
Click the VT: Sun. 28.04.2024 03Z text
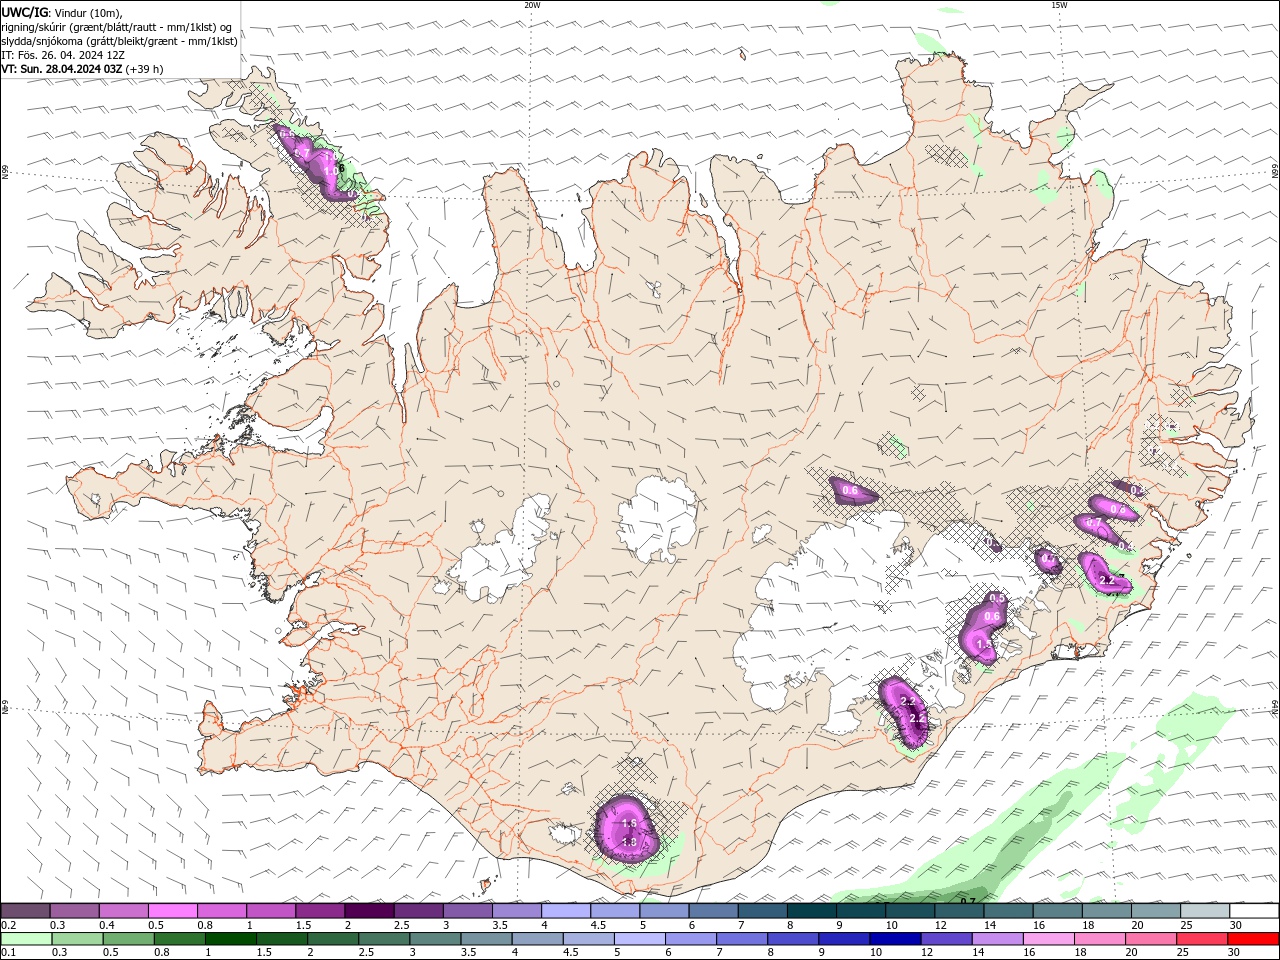click(x=62, y=69)
